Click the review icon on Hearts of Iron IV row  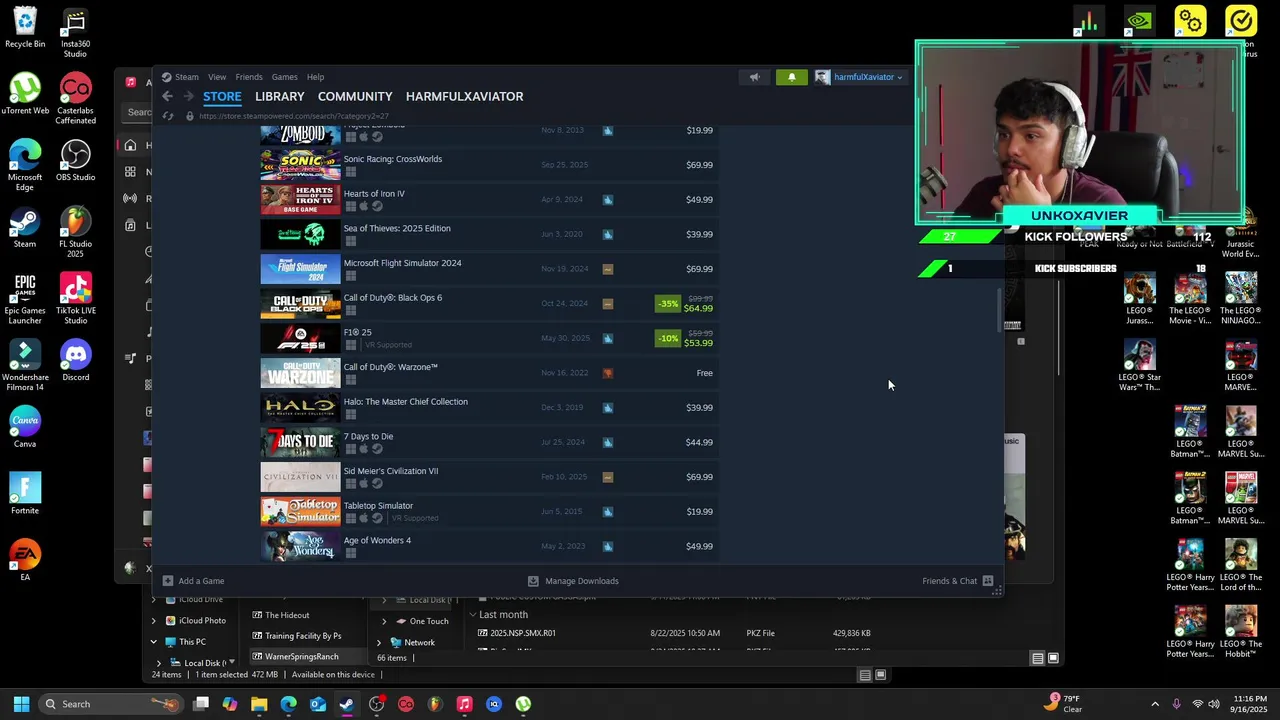pos(608,199)
